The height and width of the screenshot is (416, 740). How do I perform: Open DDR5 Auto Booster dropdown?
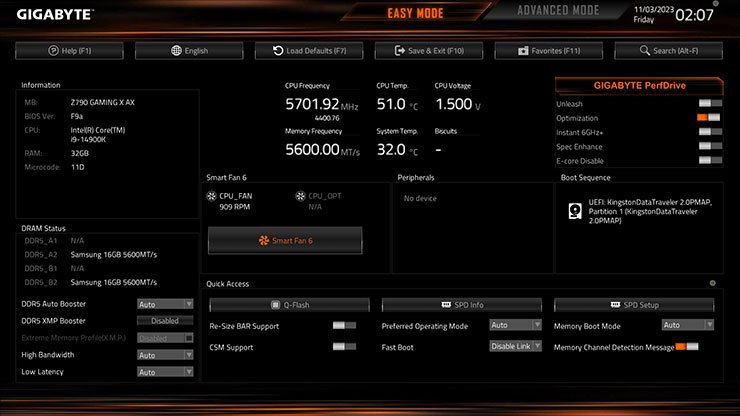tap(165, 304)
